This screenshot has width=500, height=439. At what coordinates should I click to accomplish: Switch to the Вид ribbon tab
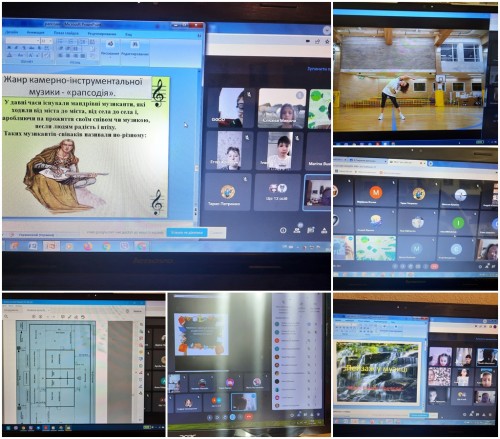tap(128, 34)
